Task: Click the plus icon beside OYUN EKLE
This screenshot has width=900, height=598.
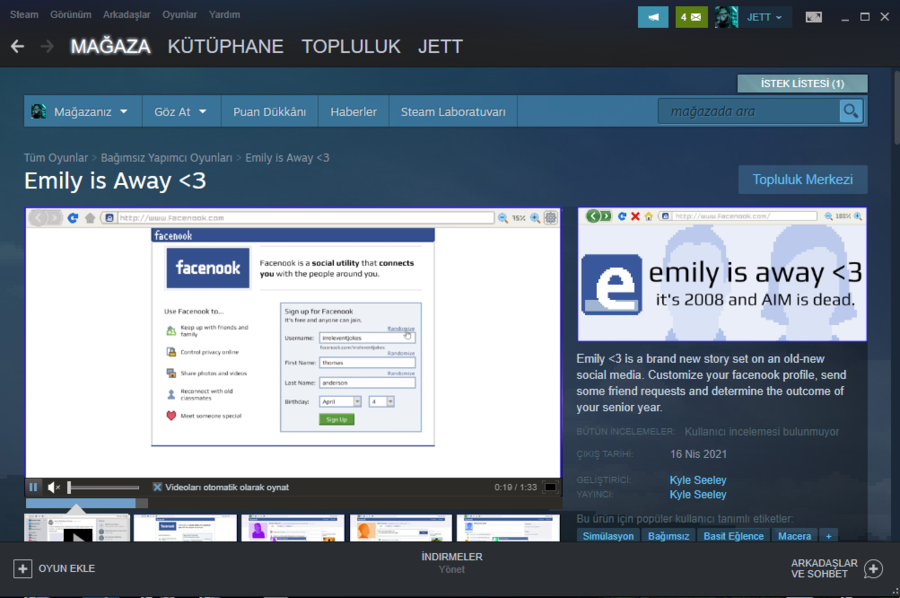Action: point(22,569)
